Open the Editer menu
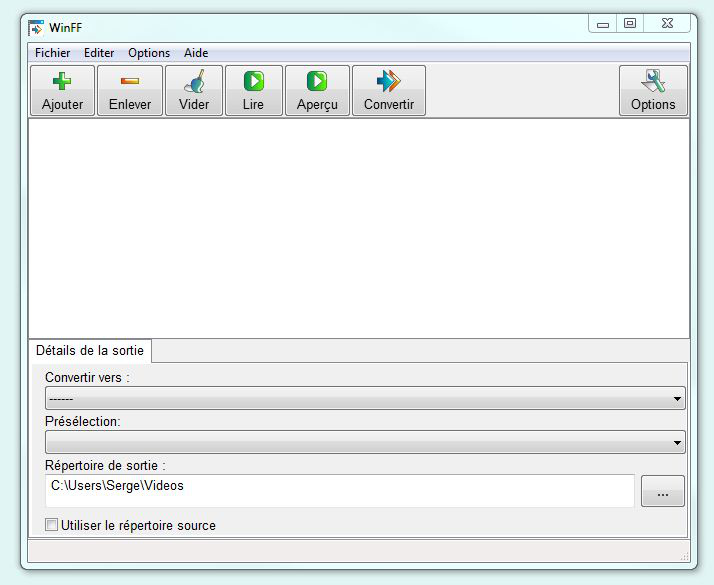The height and width of the screenshot is (585, 714). pos(99,53)
